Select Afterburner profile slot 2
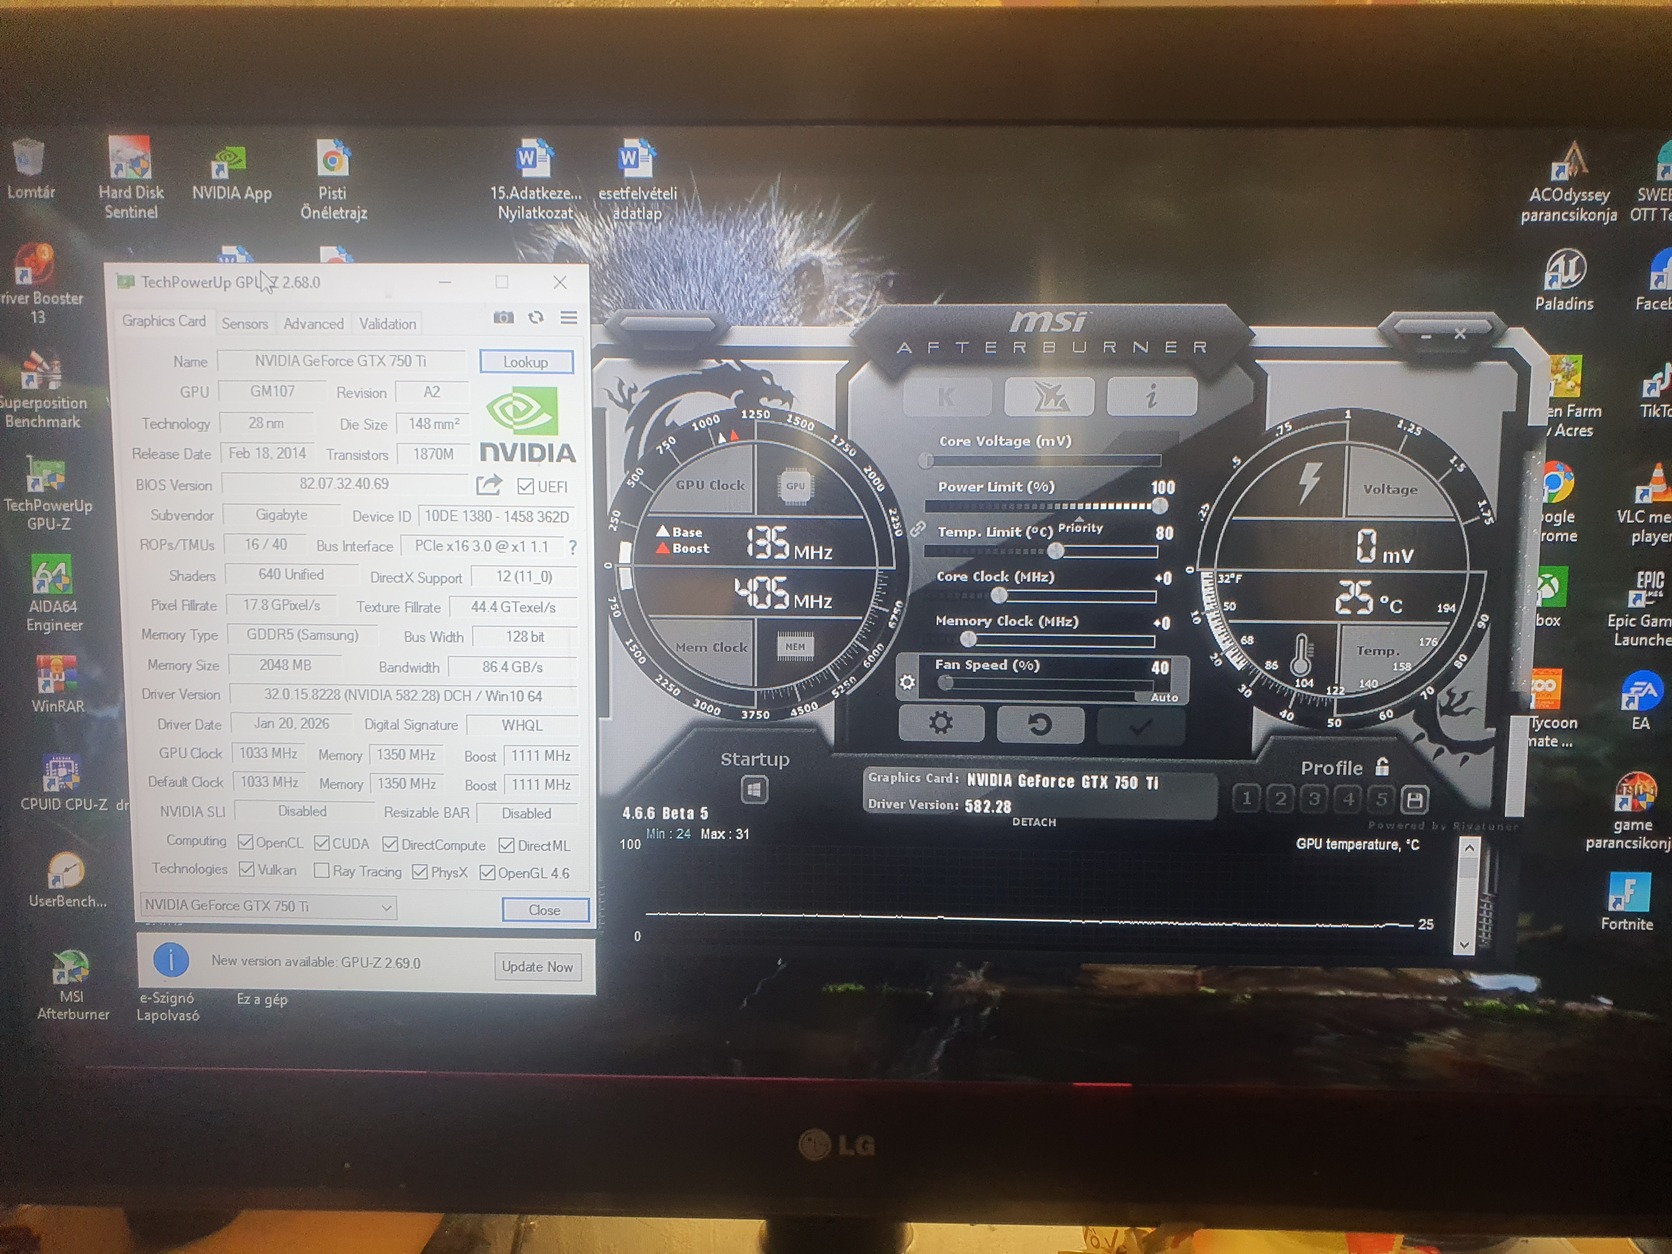1672x1254 pixels. [1280, 798]
